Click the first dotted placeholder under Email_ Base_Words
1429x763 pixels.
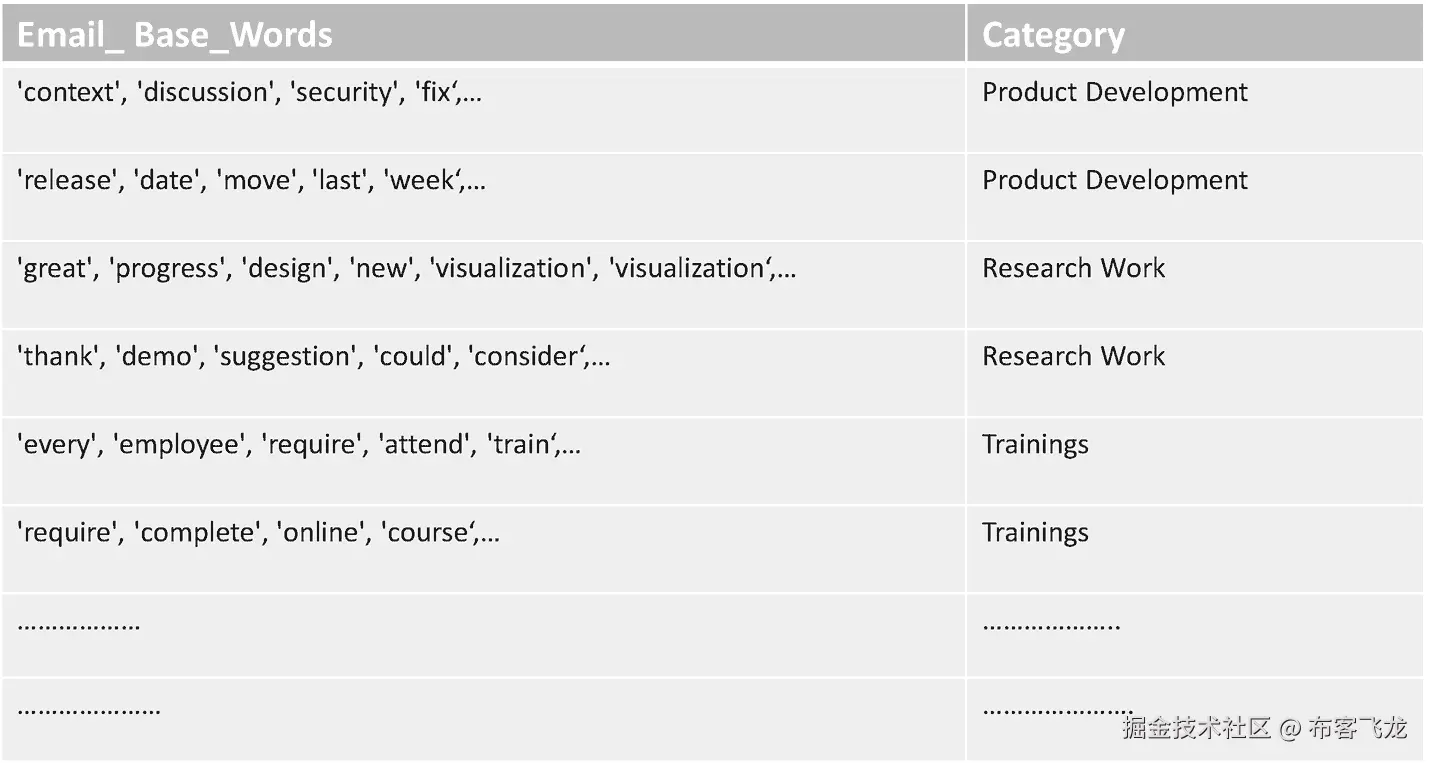(79, 627)
